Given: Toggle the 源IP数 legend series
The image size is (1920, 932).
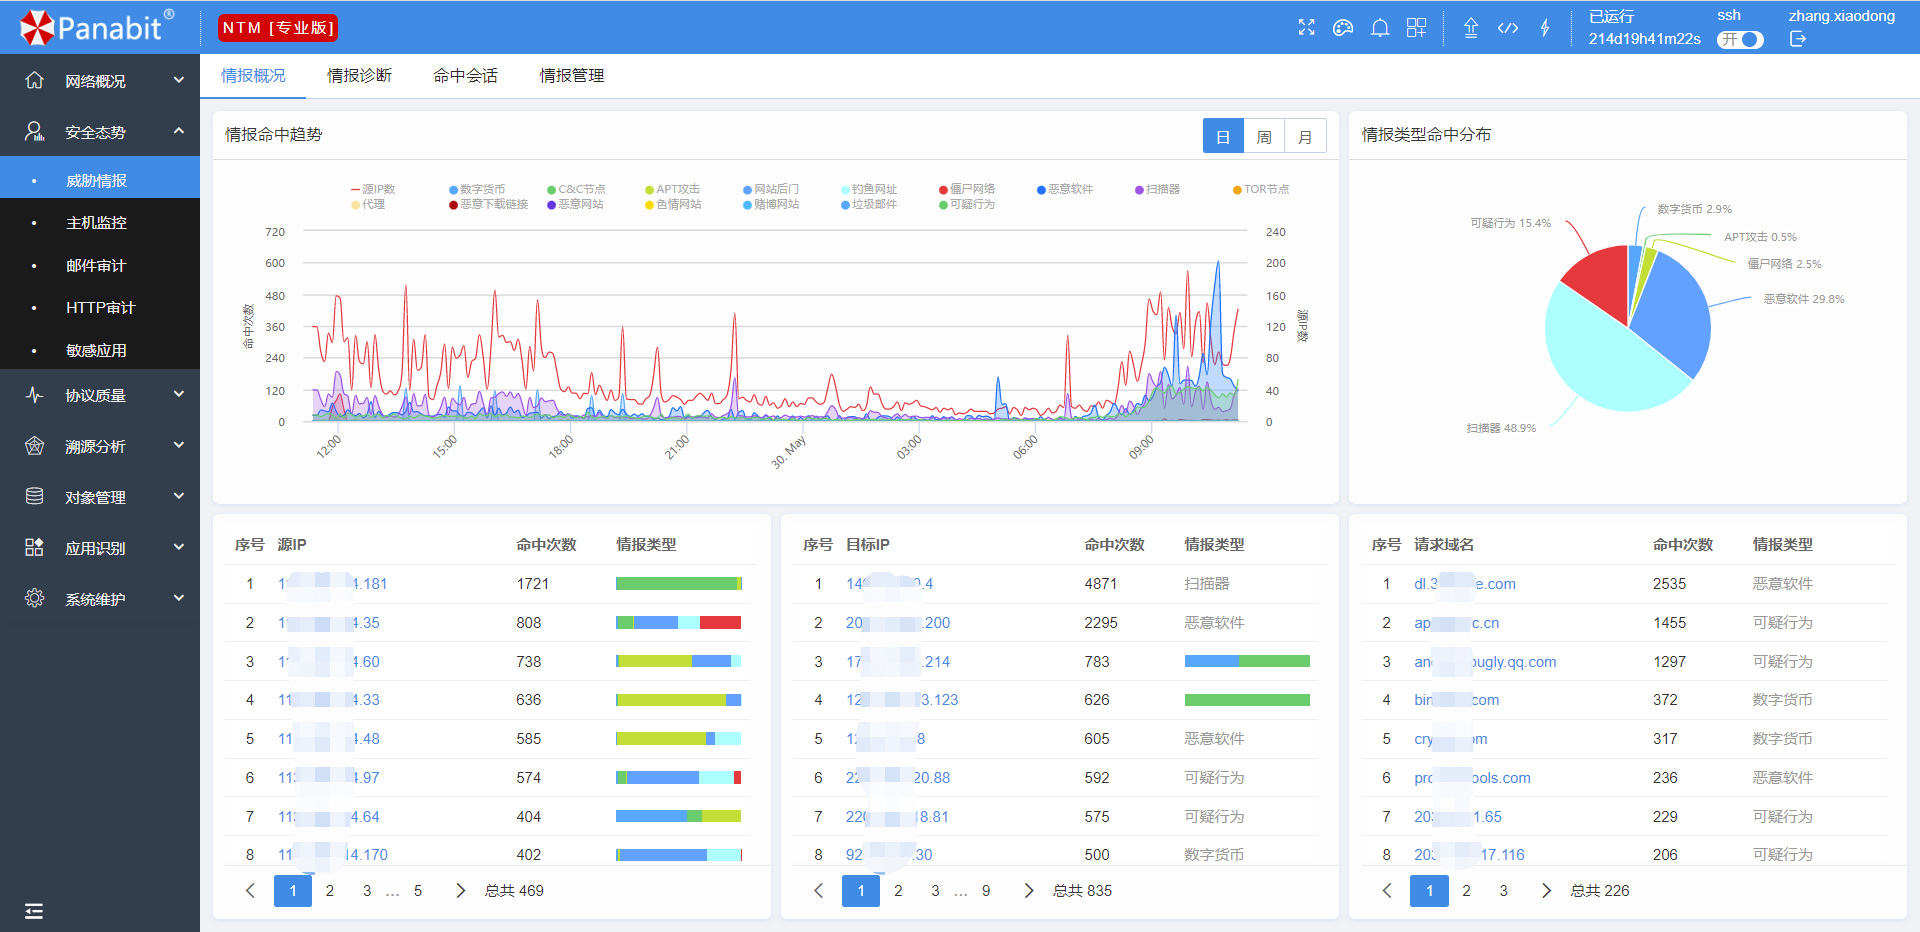Looking at the screenshot, I should pyautogui.click(x=373, y=189).
